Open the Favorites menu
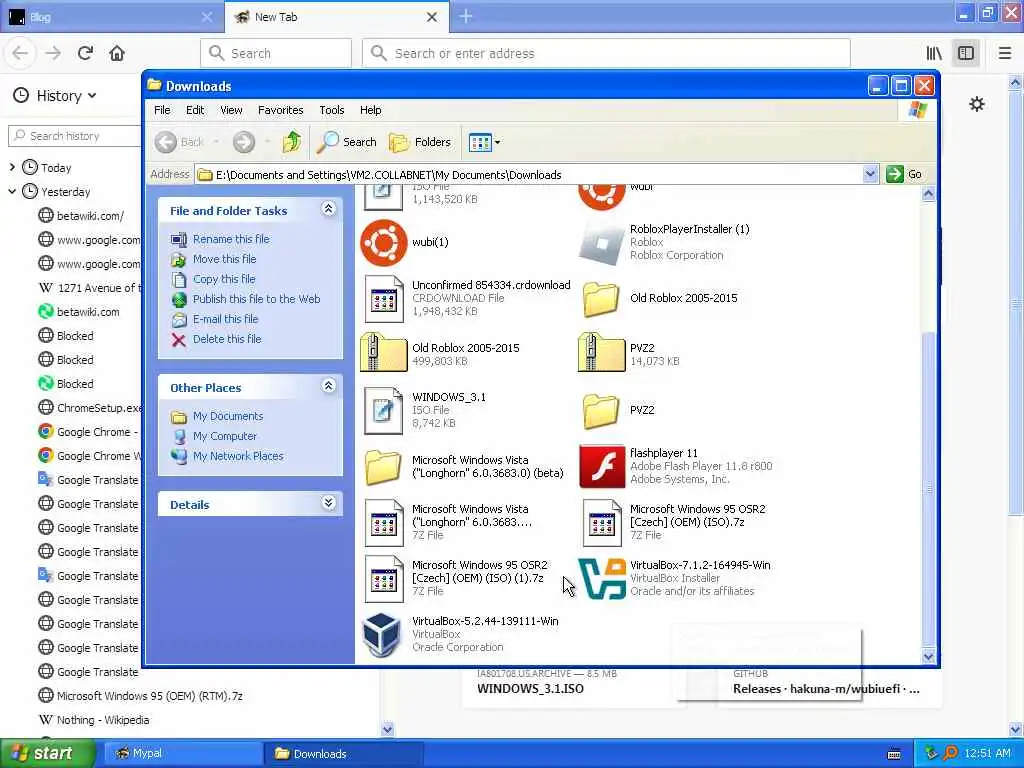Screen dimensions: 1024x768 [x=280, y=110]
